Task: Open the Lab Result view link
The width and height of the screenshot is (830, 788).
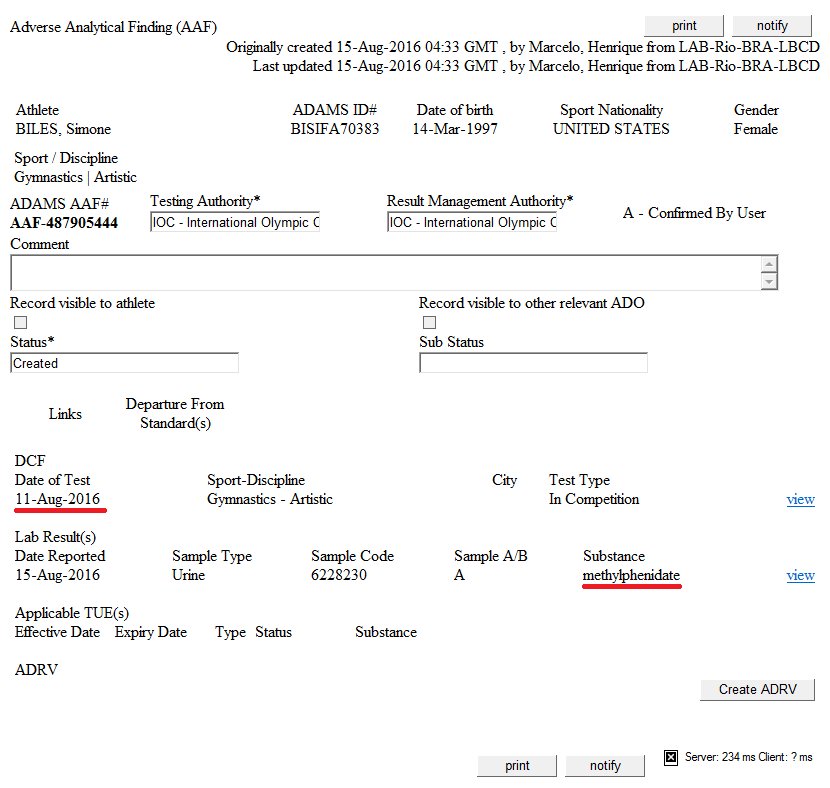Action: 800,575
